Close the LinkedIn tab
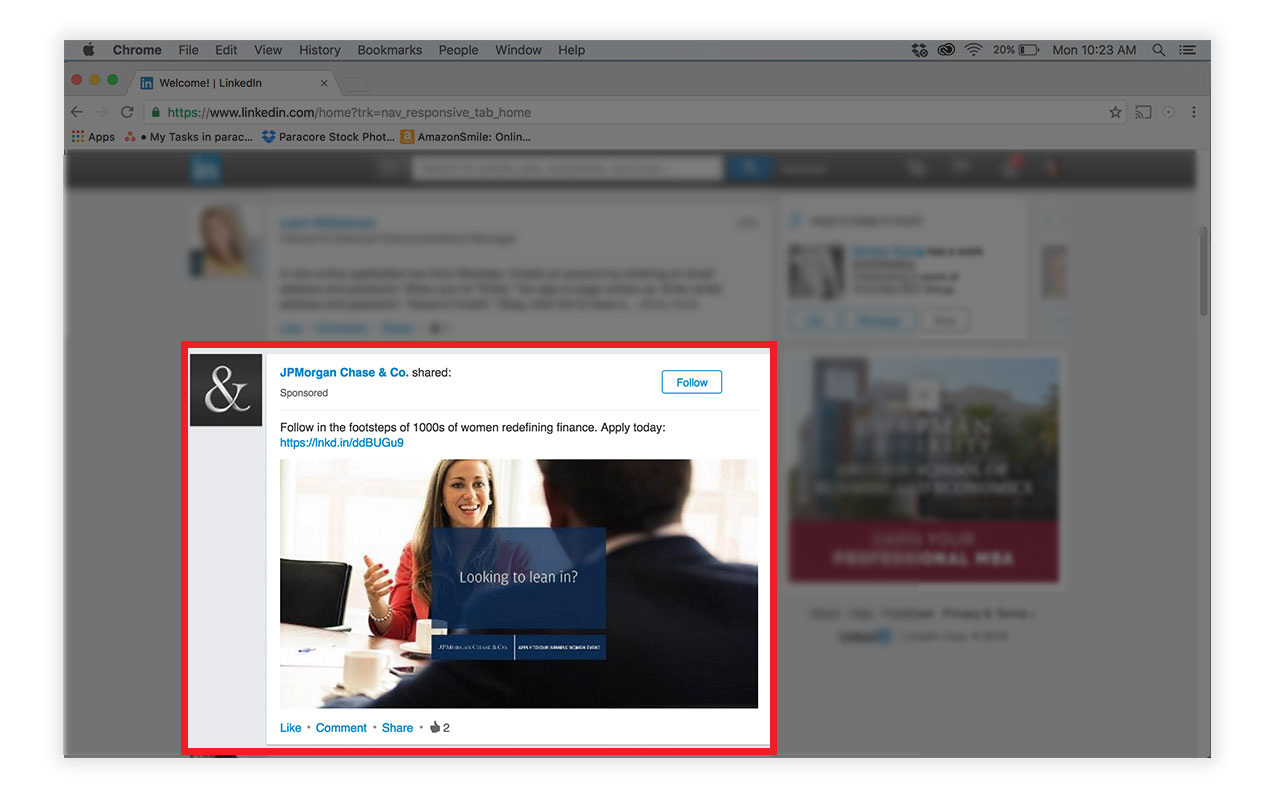Screen dimensions: 1275x798 click(x=324, y=82)
